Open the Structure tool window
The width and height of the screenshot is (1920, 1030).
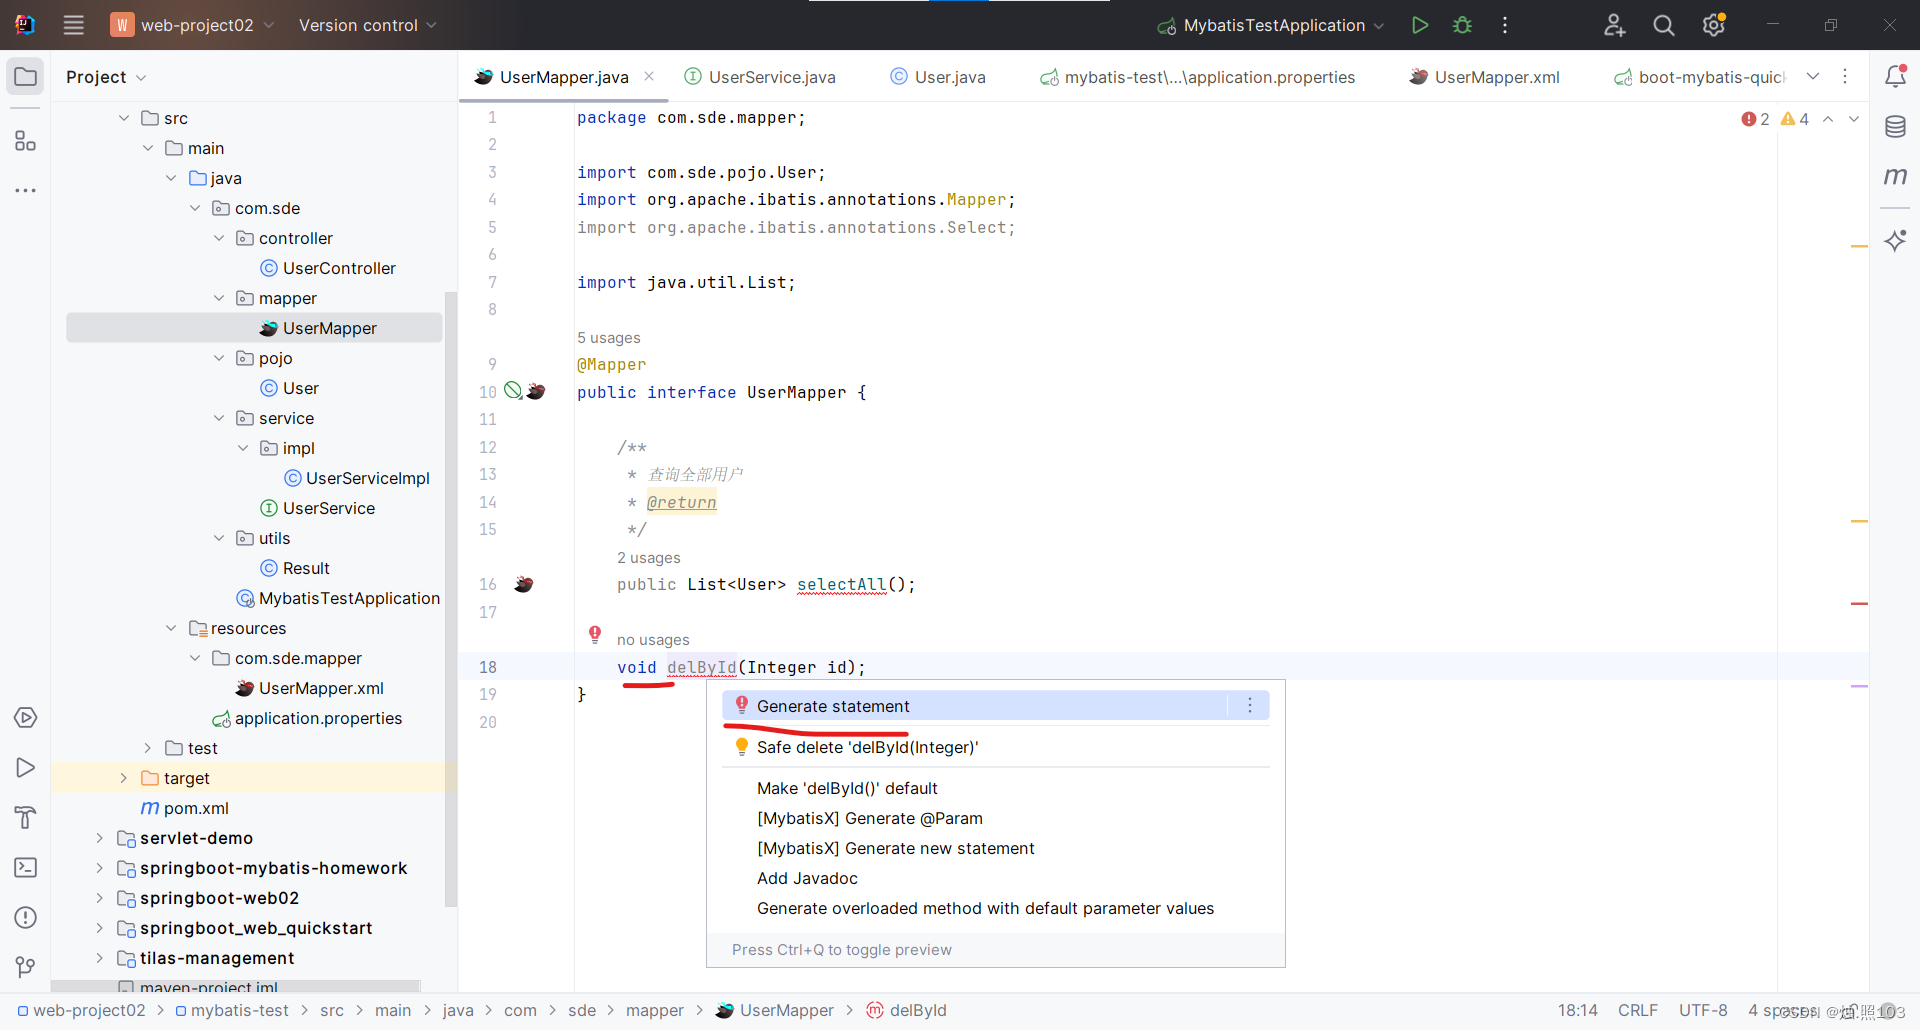25,141
